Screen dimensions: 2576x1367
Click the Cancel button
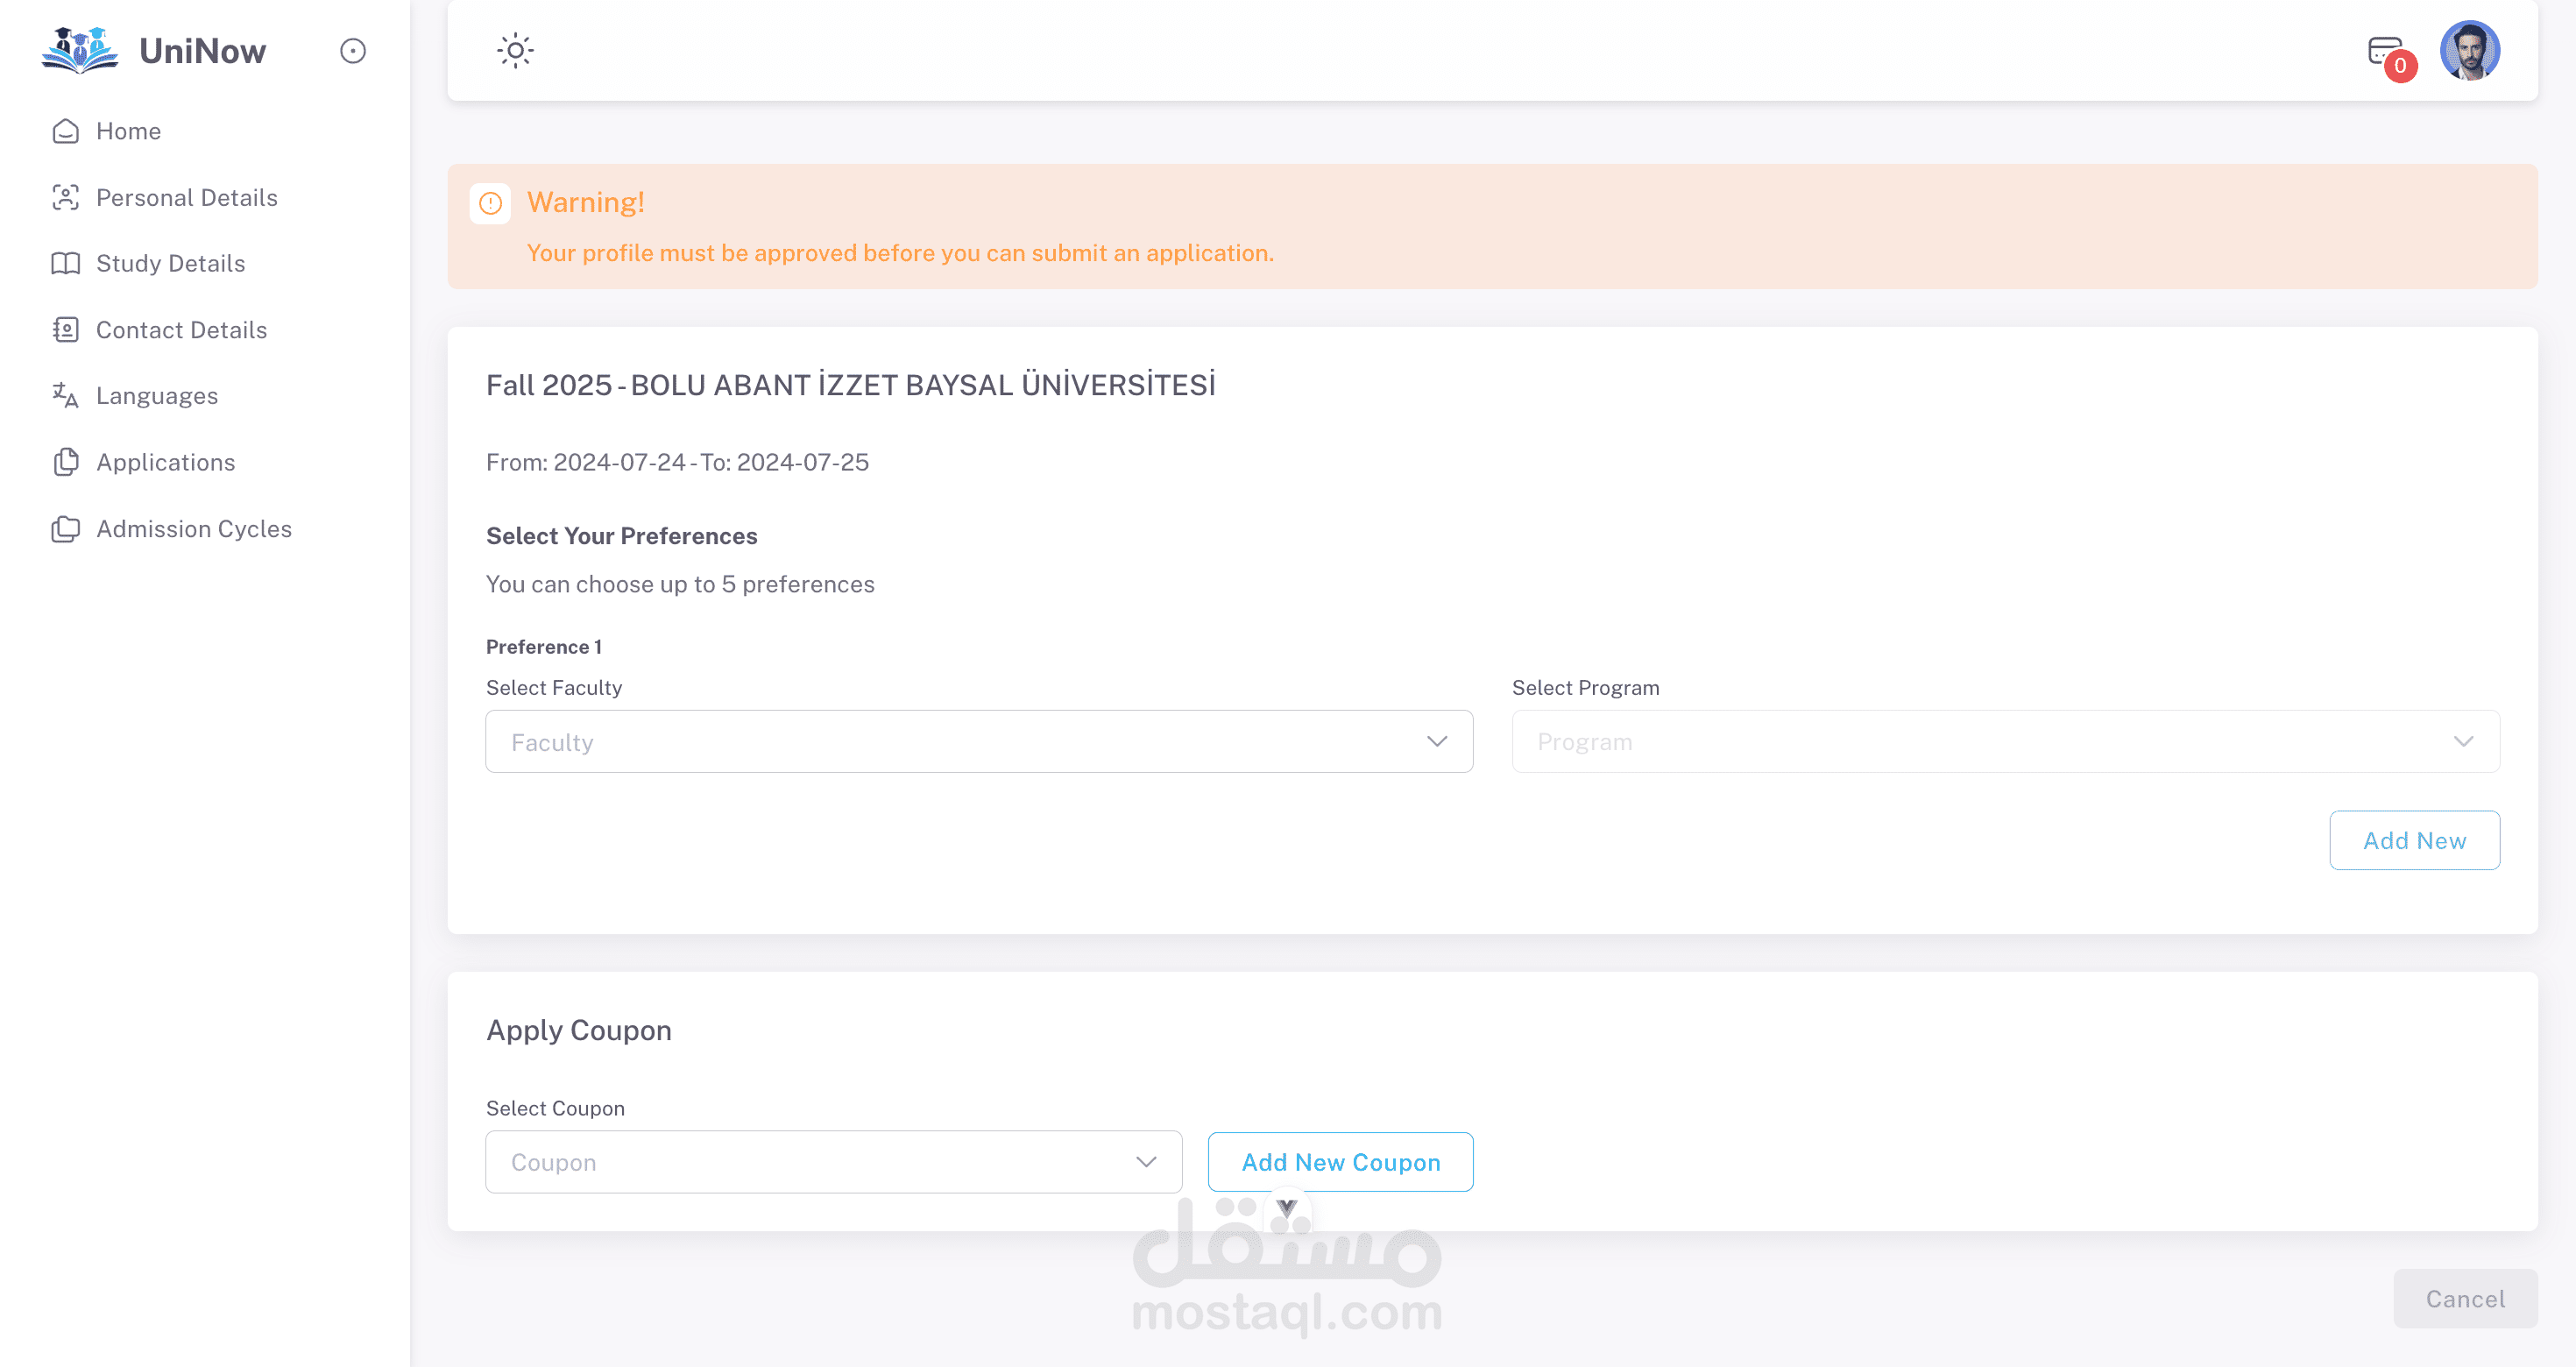point(2465,1298)
